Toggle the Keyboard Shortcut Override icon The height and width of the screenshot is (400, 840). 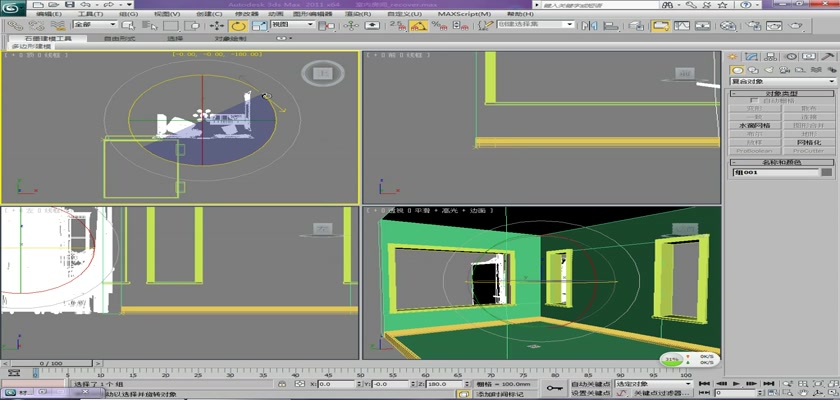372,25
